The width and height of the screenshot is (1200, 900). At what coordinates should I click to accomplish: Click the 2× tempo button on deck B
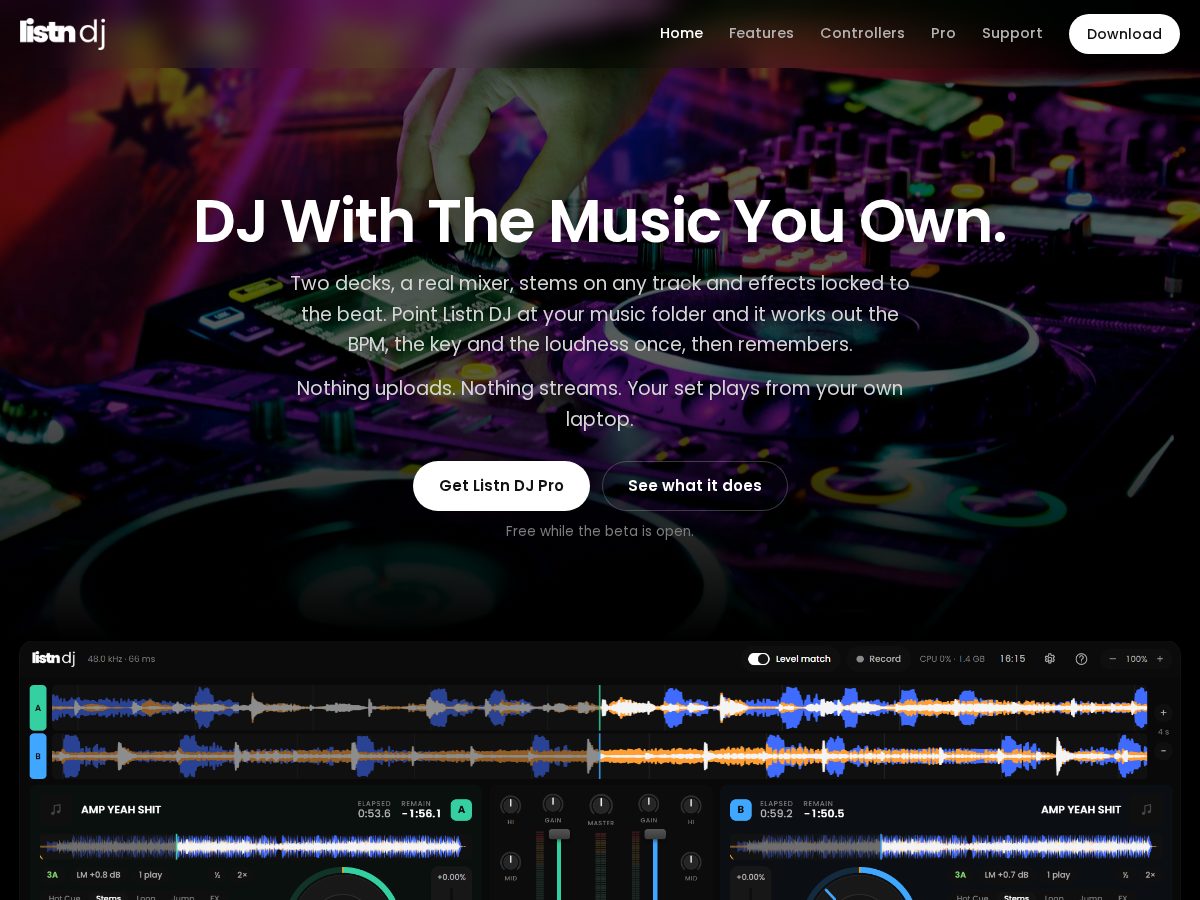point(1150,875)
